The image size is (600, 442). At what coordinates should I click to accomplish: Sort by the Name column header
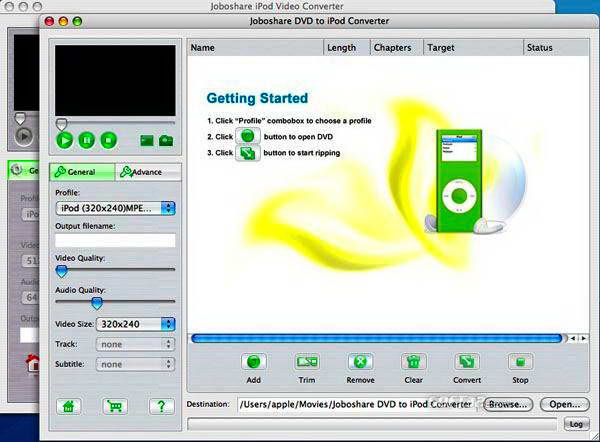click(256, 48)
